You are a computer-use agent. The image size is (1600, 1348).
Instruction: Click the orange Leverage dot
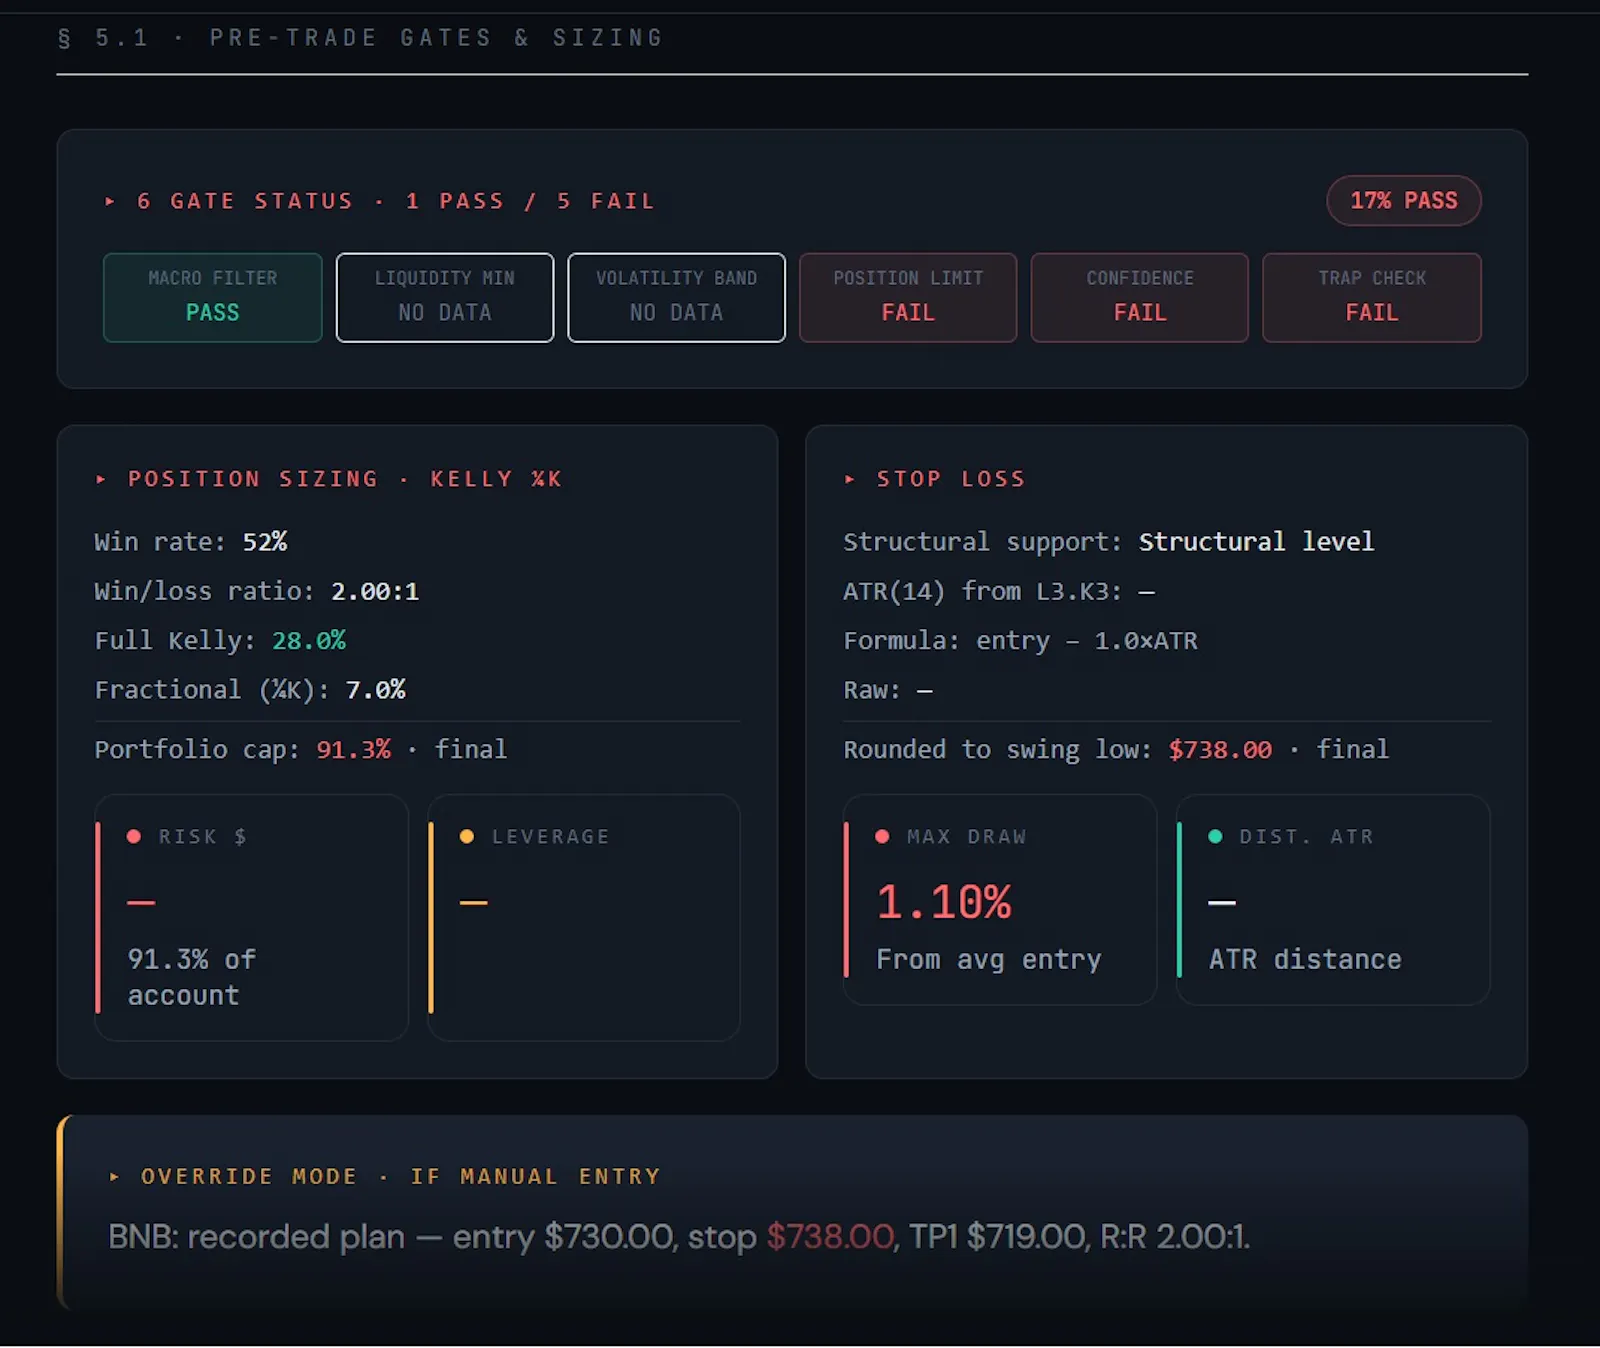click(x=467, y=836)
